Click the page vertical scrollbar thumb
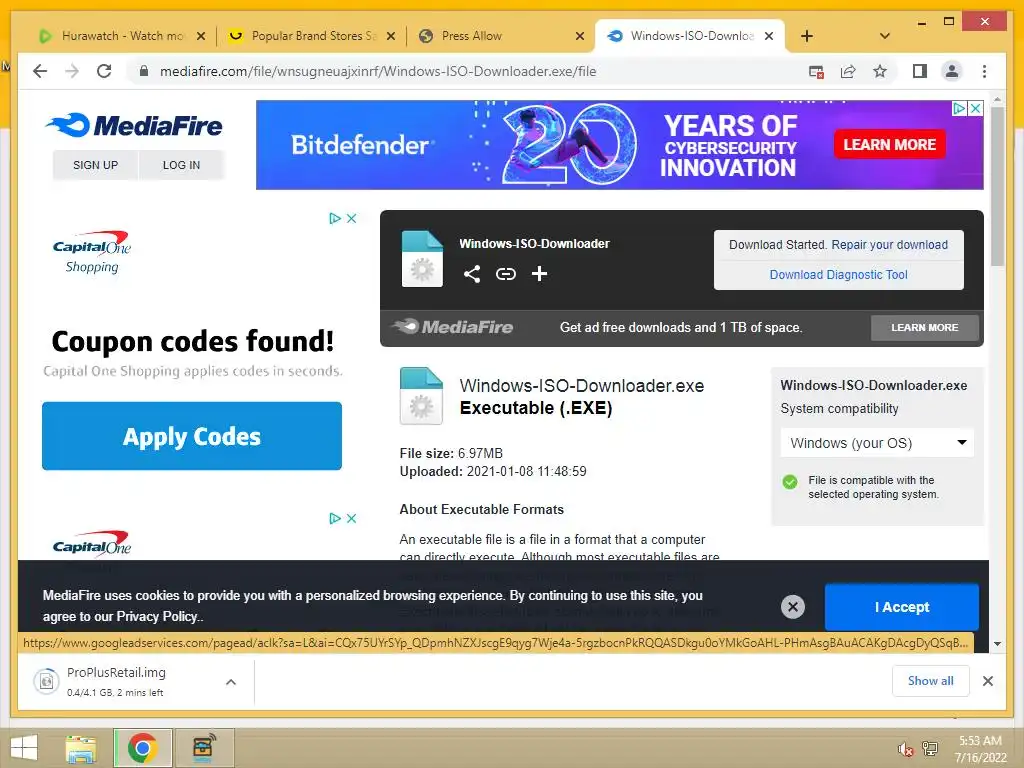The image size is (1024, 768). tap(997, 186)
